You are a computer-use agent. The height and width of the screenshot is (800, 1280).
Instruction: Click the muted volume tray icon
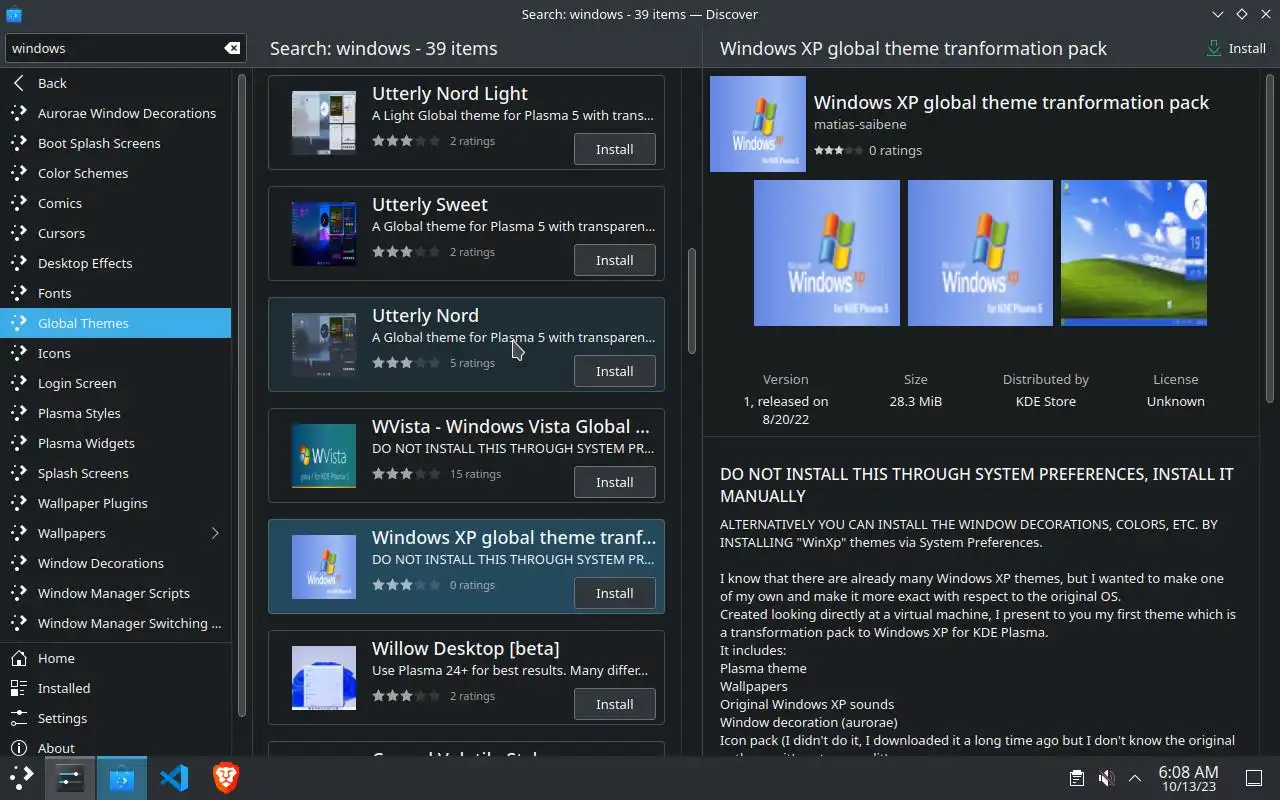[x=1106, y=778]
